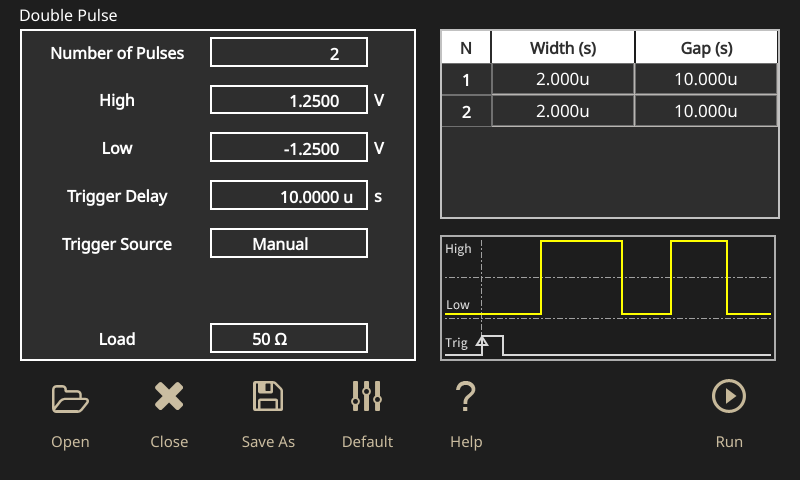Select pulse 1 Width cell

(x=563, y=80)
